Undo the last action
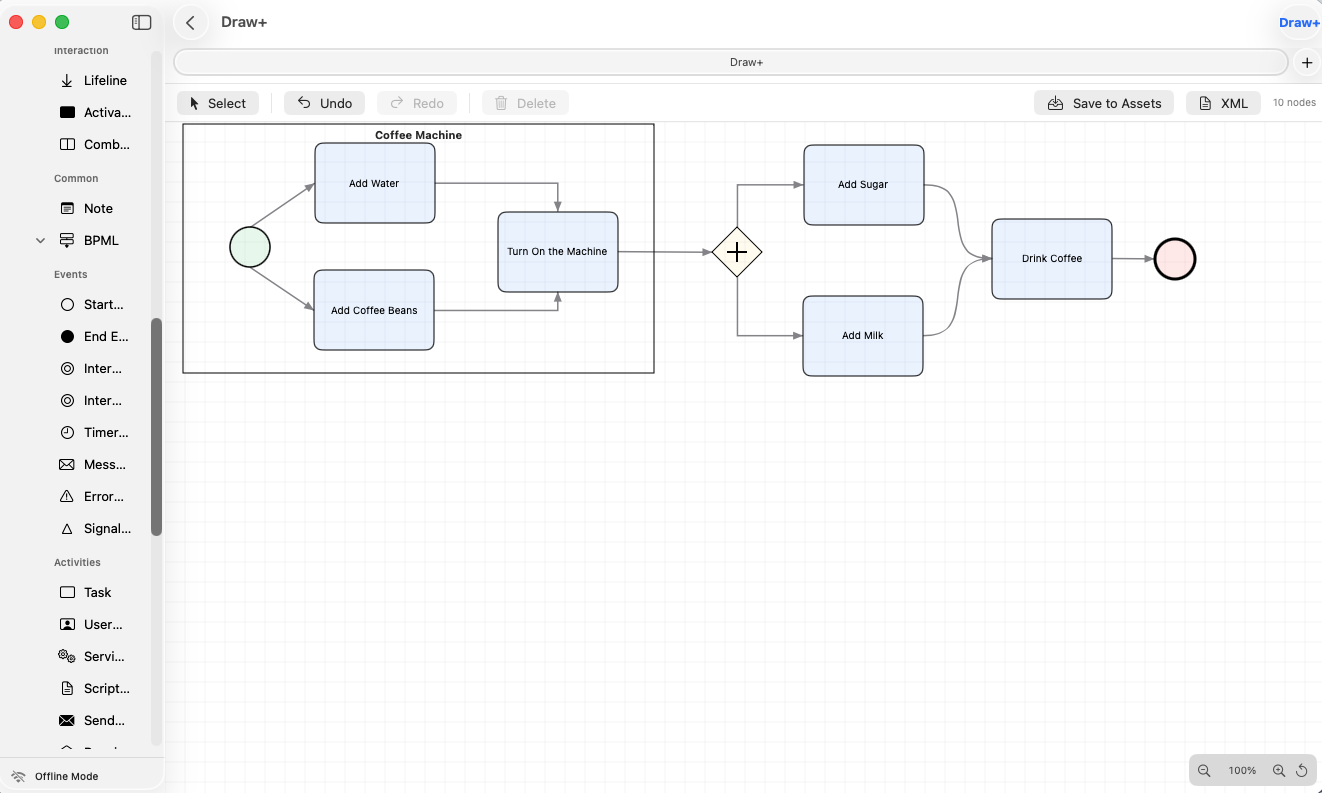 click(x=325, y=103)
